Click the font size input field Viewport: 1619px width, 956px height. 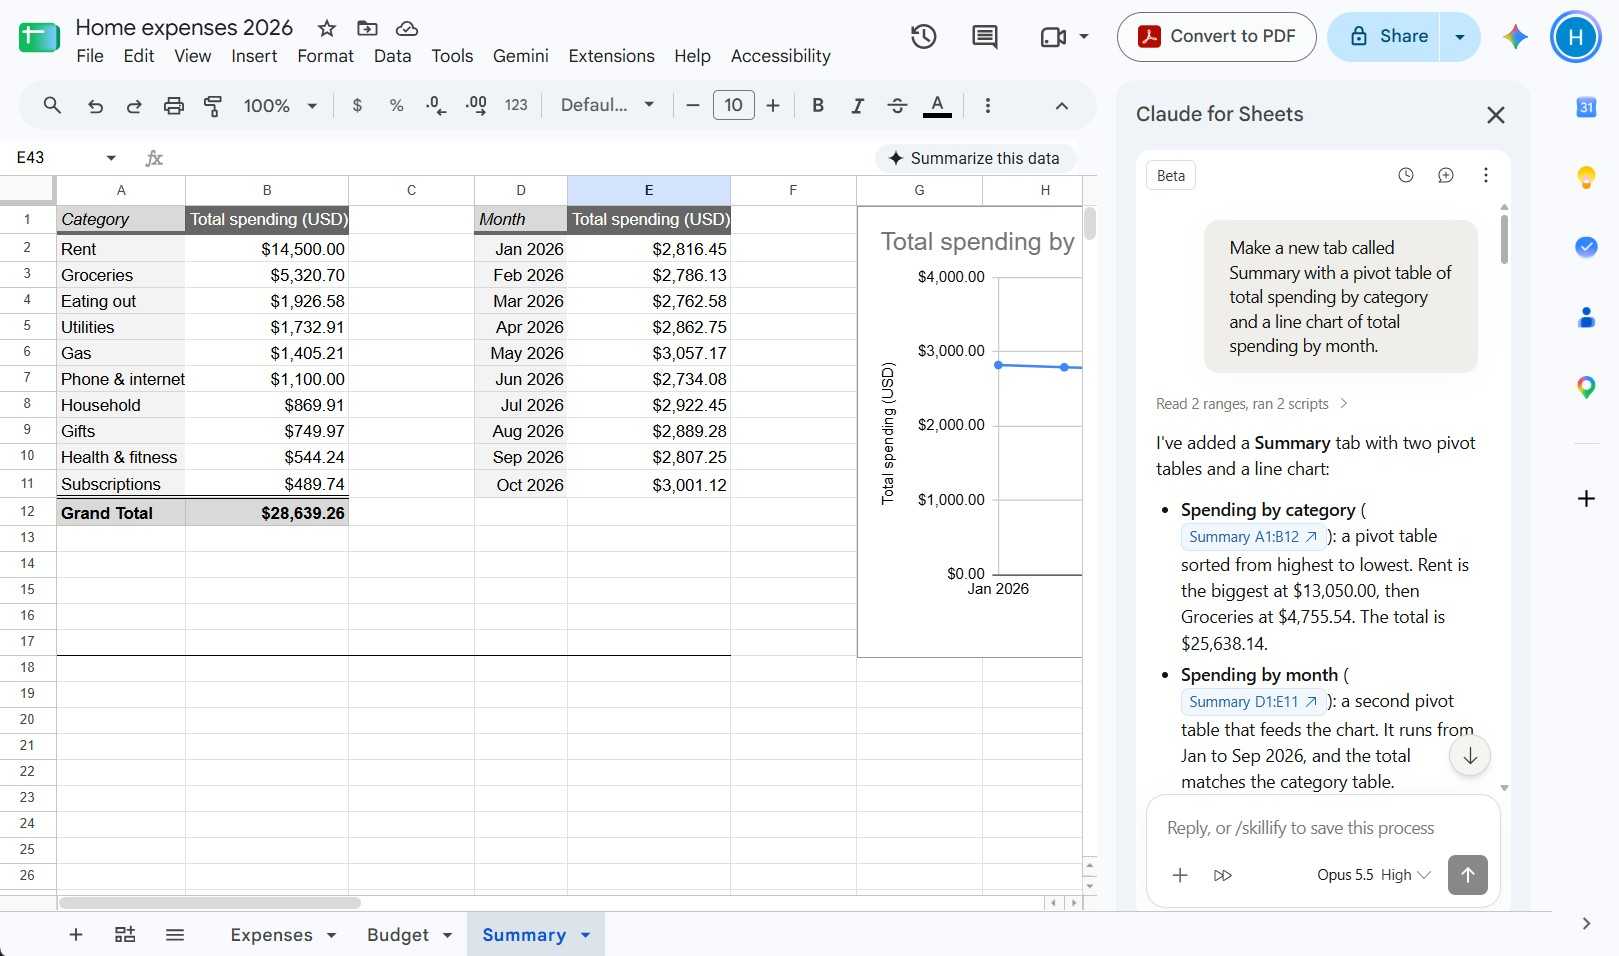733,105
